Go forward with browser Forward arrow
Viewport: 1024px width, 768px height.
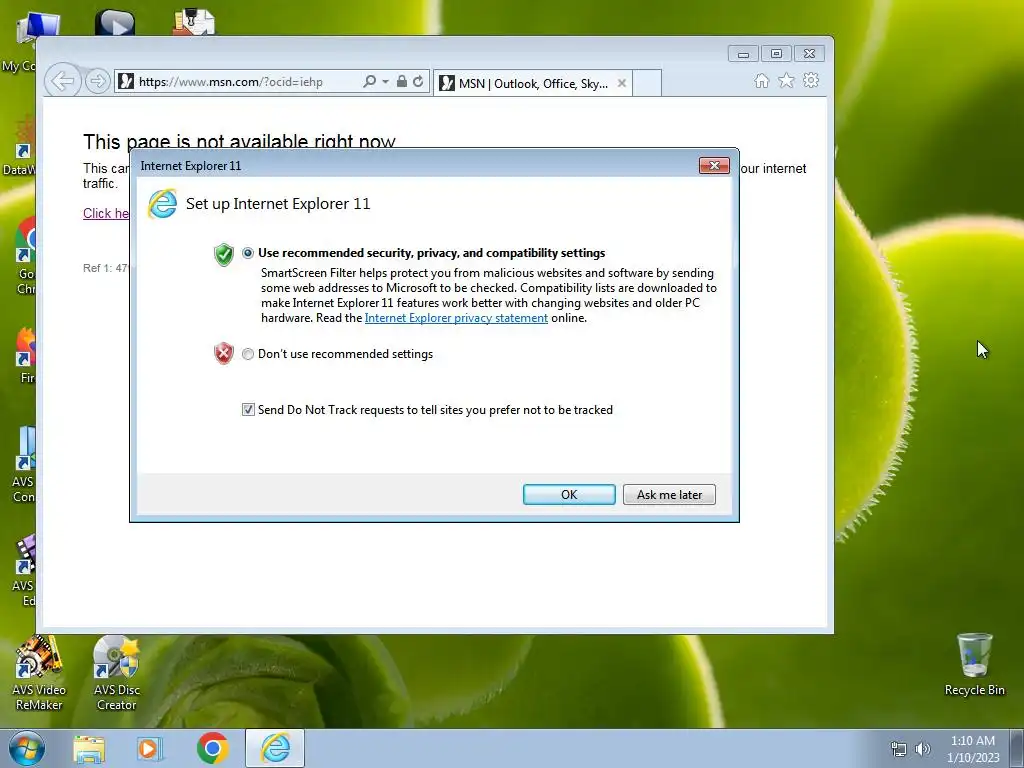pyautogui.click(x=97, y=82)
